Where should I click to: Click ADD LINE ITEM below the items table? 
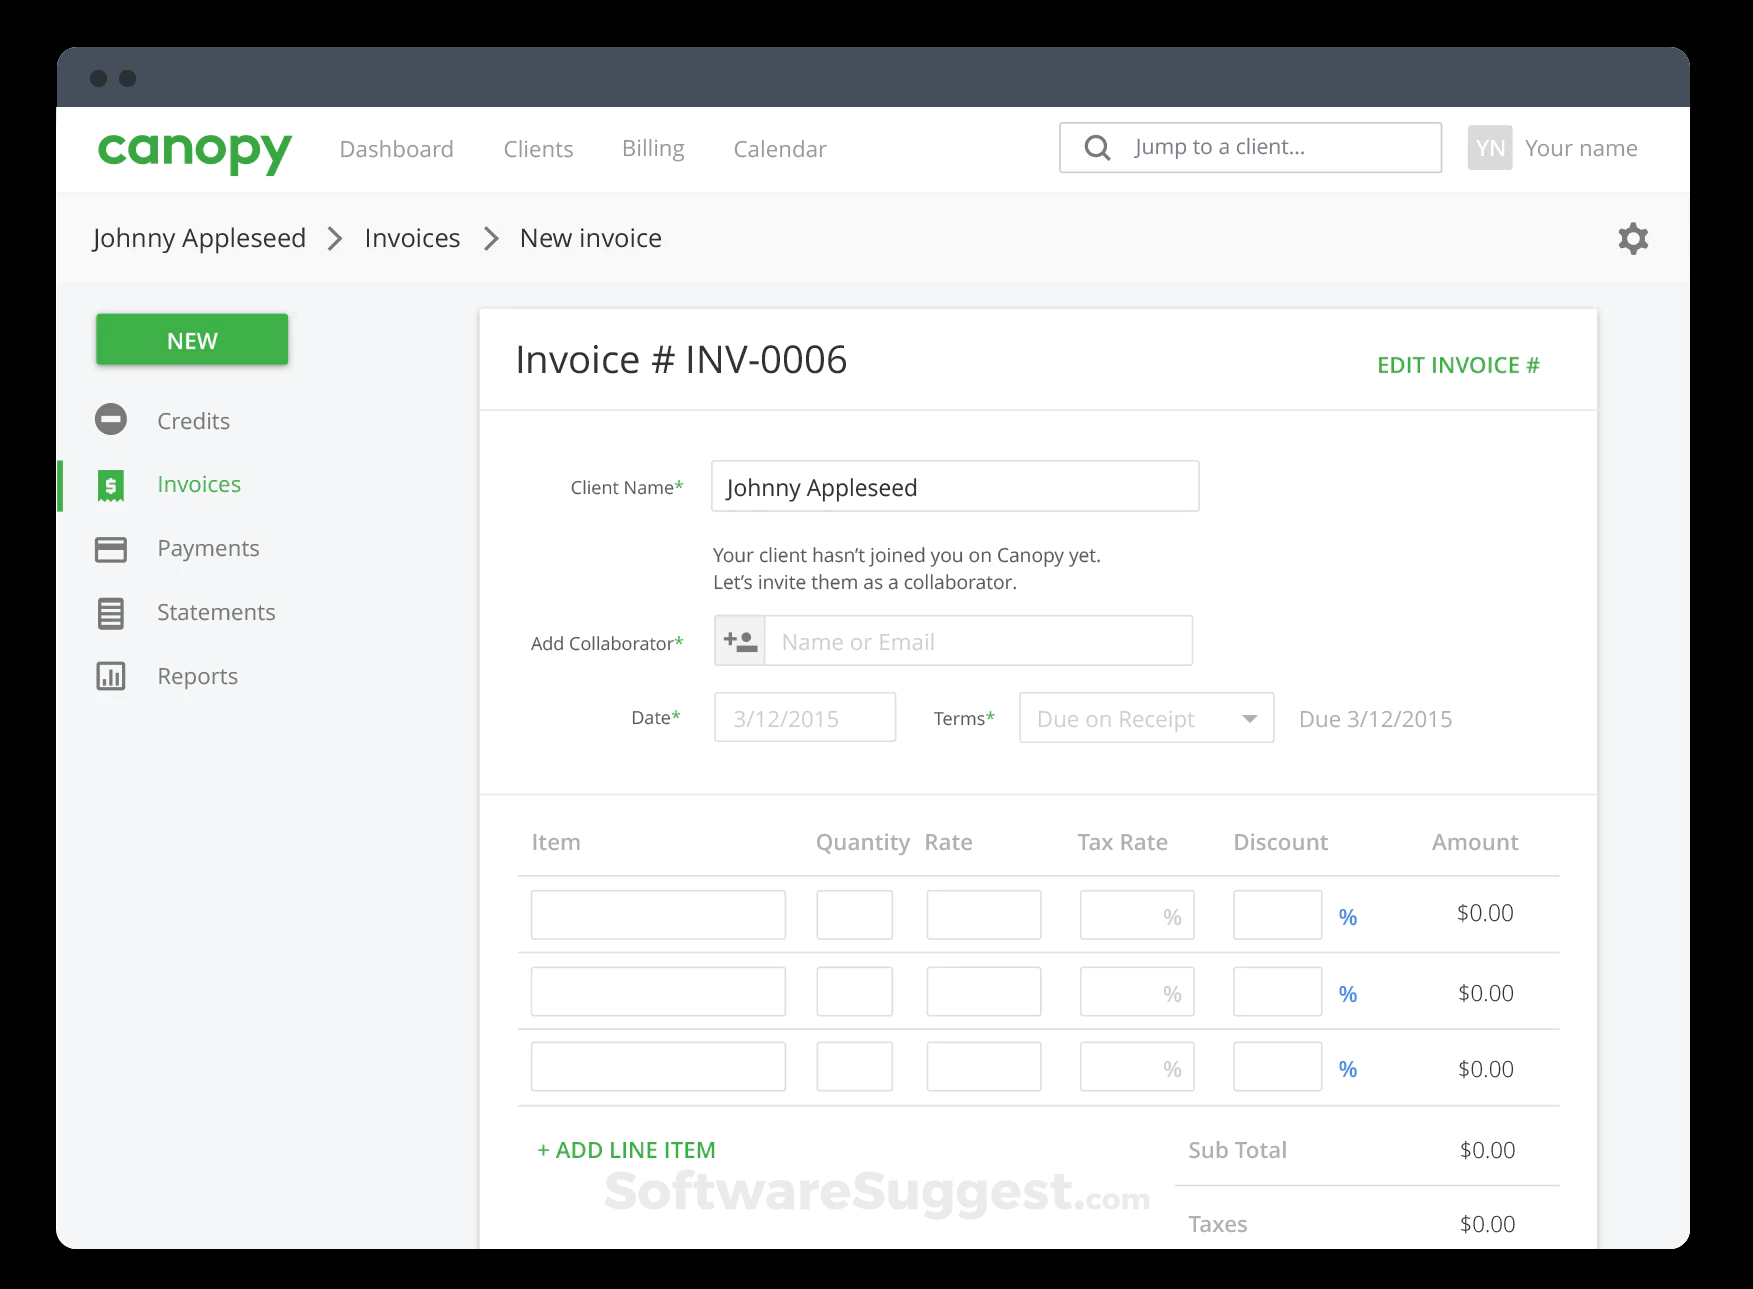[x=626, y=1150]
